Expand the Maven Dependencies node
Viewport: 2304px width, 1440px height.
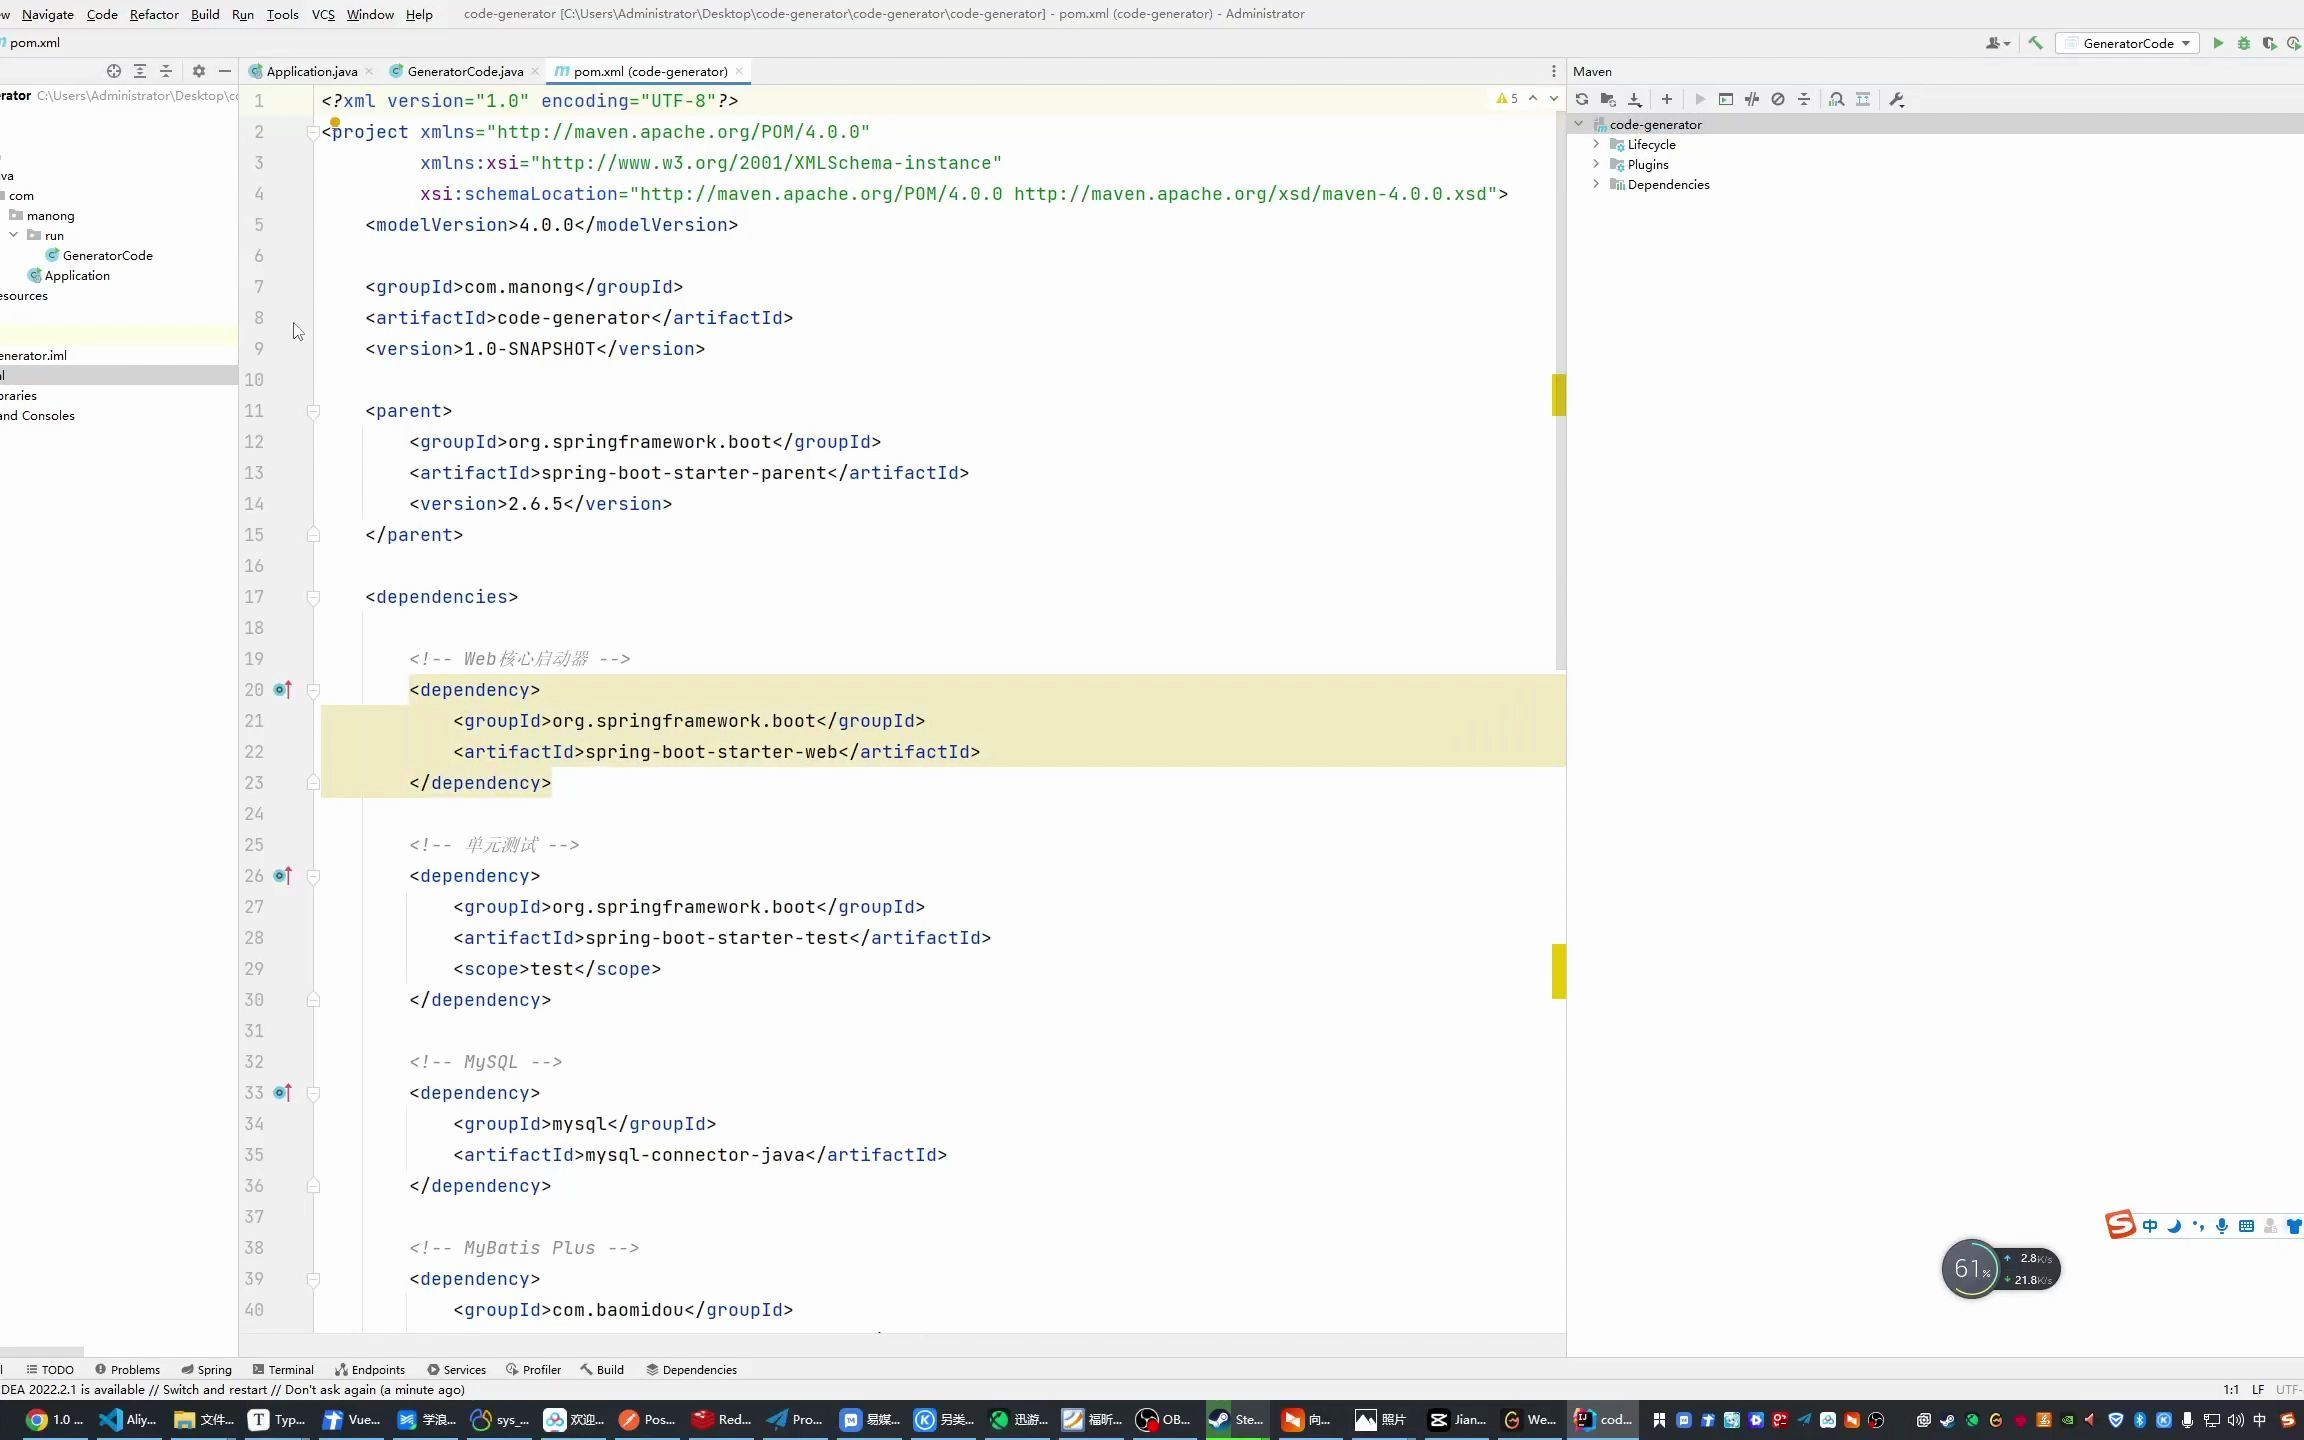[x=1597, y=184]
